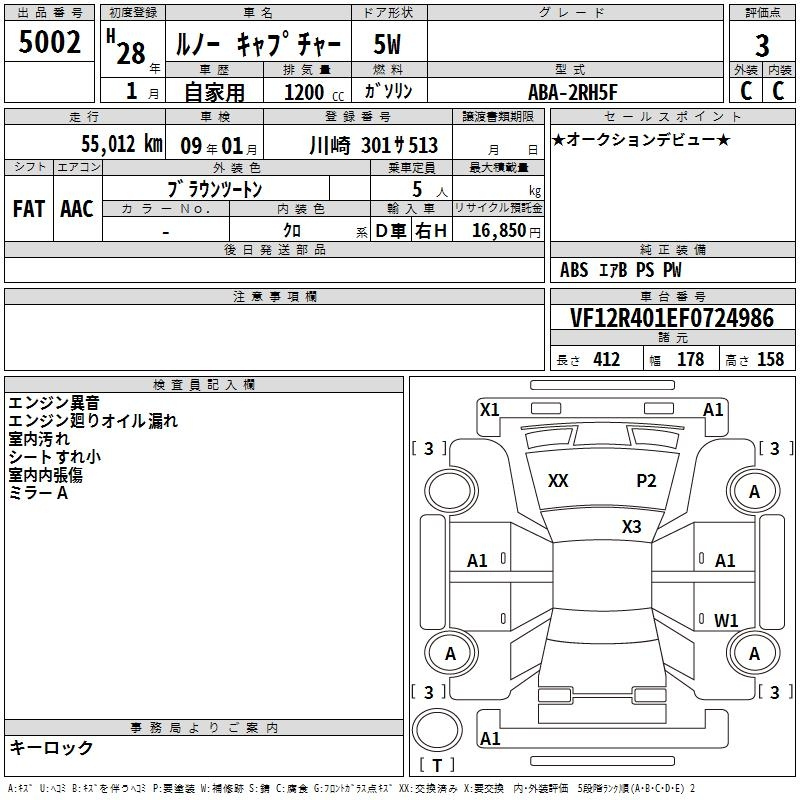Select the width value 178
Screen dimensions: 800x800
coord(690,359)
